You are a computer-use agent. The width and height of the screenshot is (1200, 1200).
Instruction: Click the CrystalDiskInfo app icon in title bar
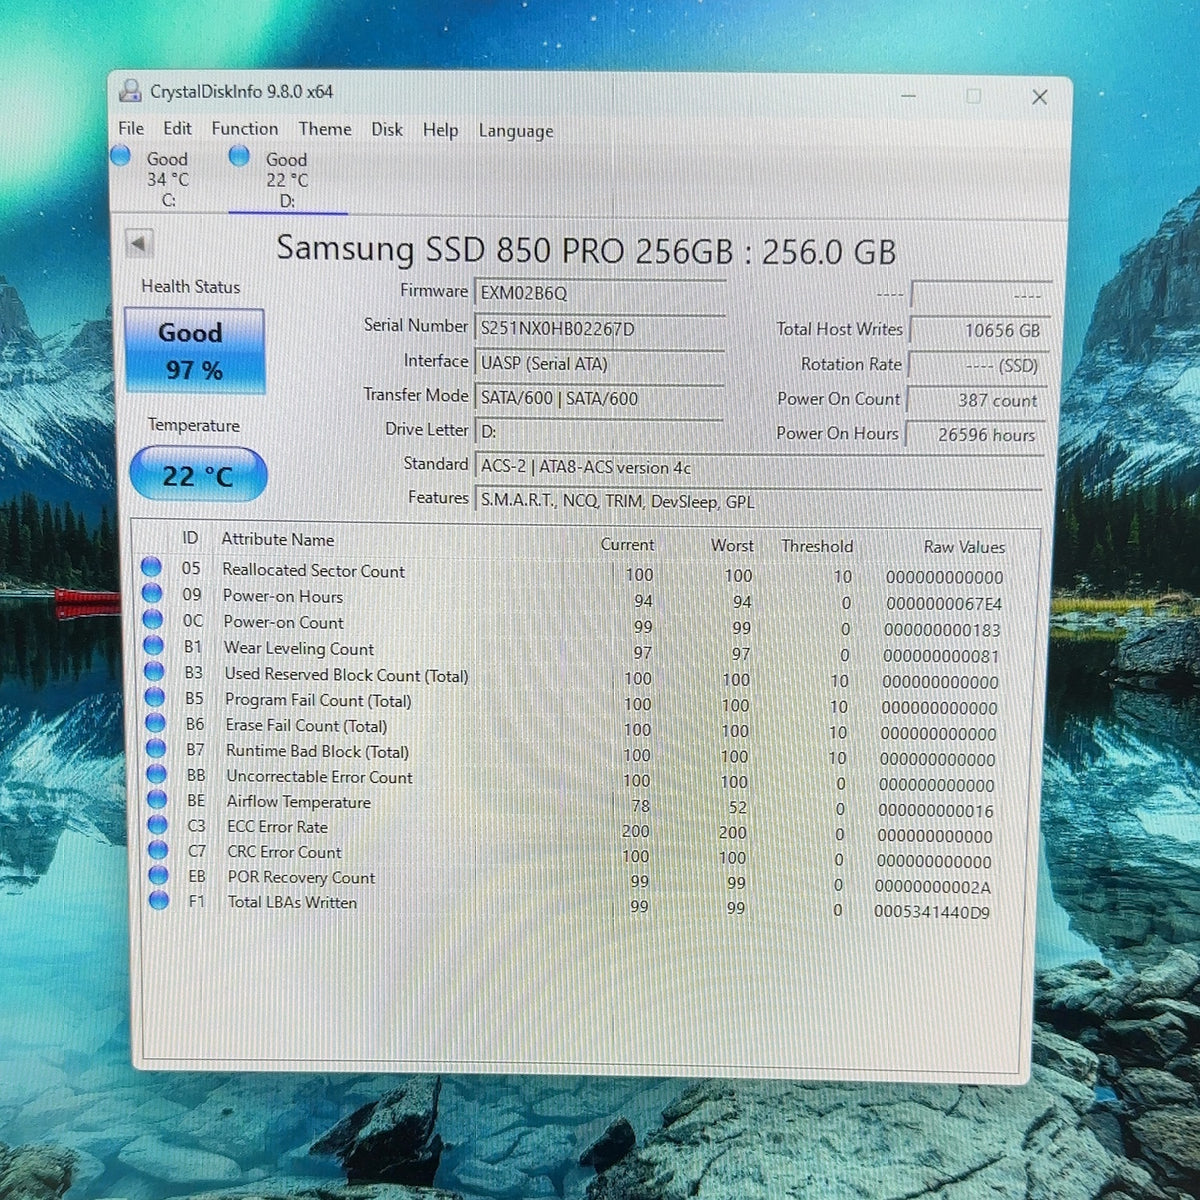pos(130,91)
